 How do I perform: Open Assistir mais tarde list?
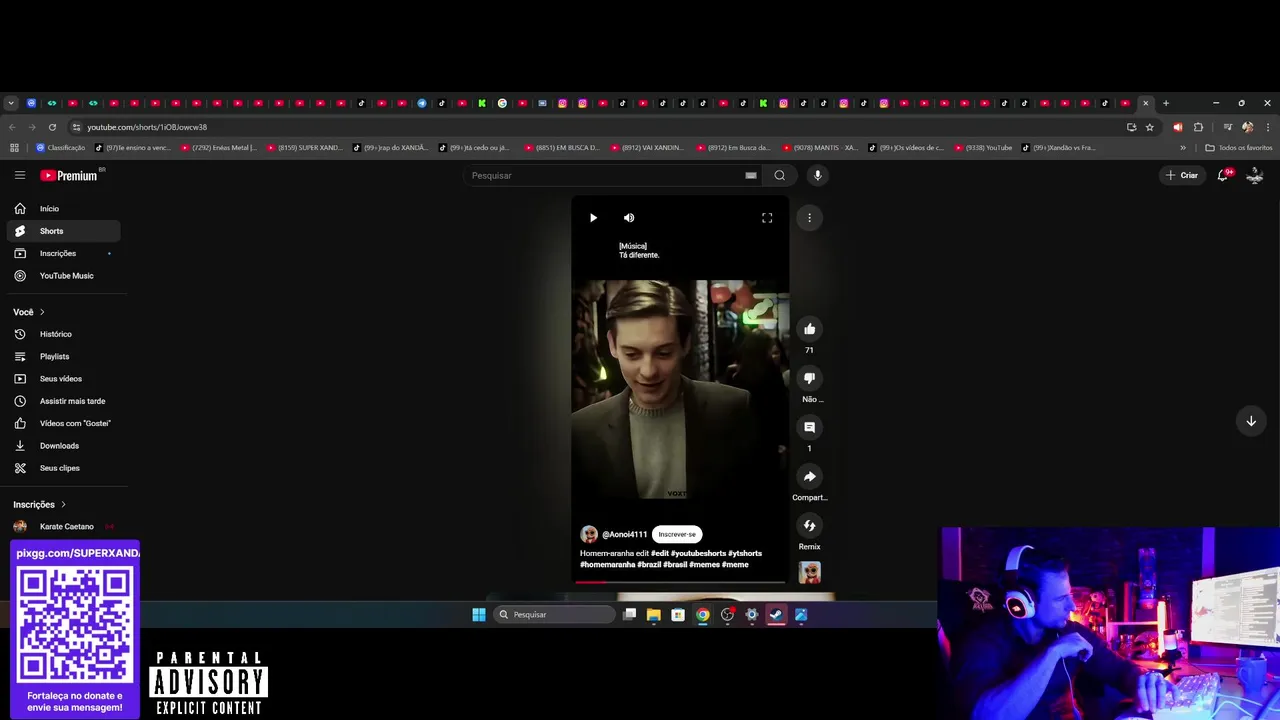click(x=64, y=401)
